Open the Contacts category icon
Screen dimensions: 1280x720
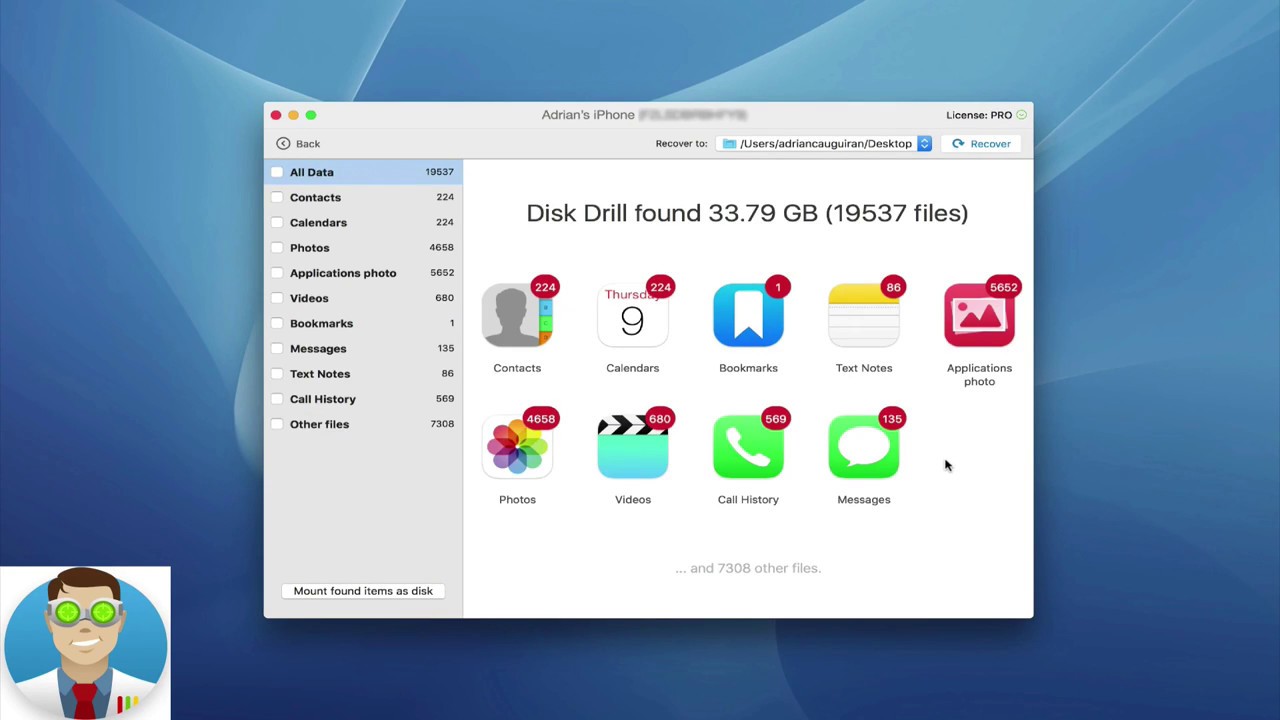click(517, 316)
